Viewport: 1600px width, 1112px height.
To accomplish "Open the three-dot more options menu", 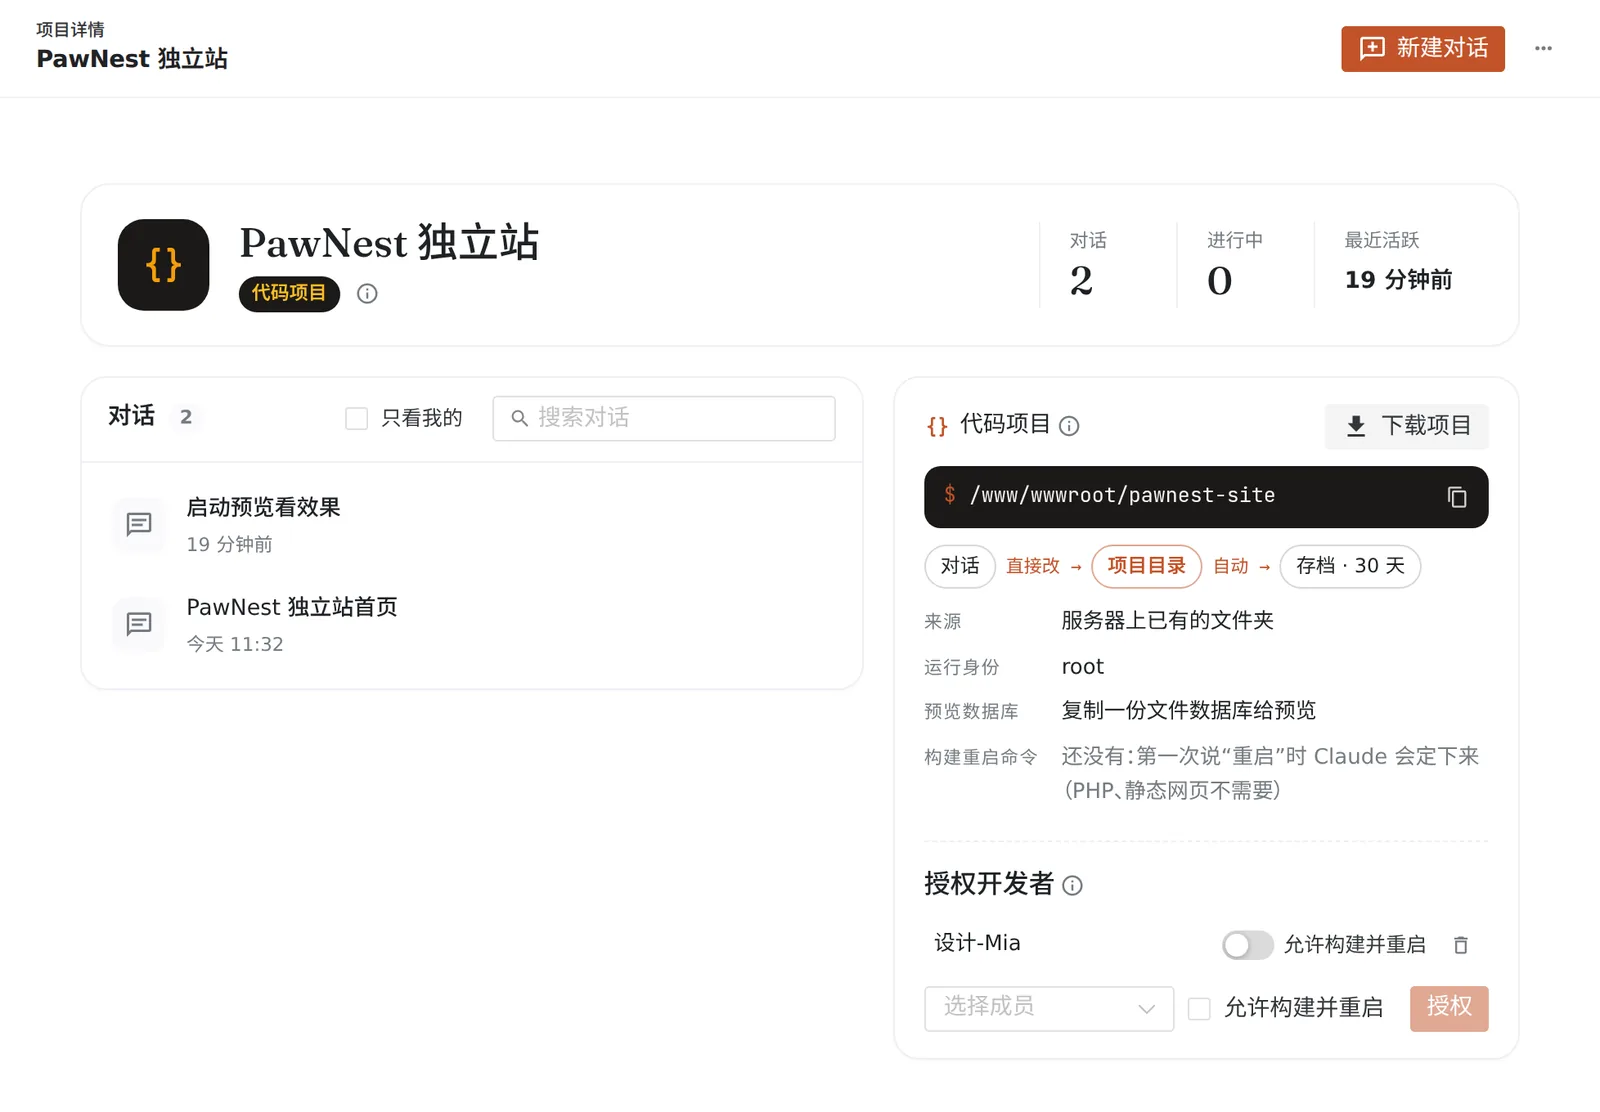I will click(1543, 48).
